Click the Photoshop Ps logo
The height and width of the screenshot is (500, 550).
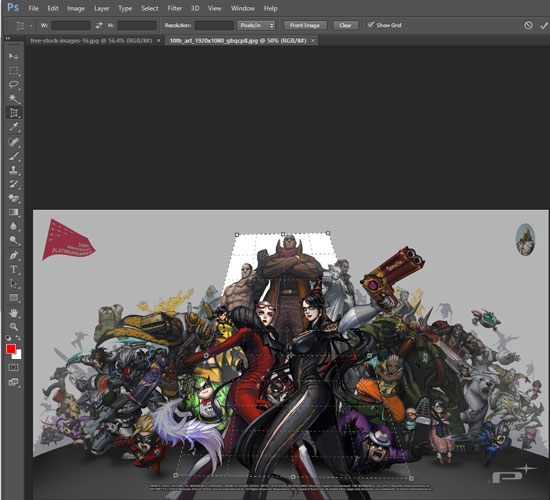13,7
